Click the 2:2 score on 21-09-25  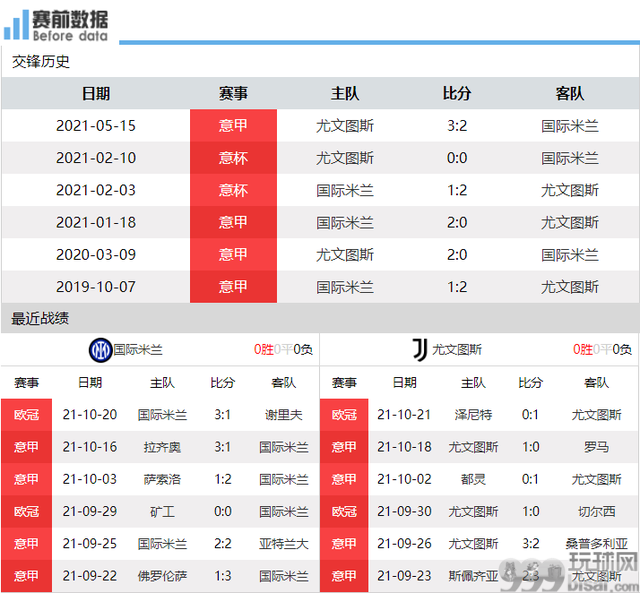[223, 544]
